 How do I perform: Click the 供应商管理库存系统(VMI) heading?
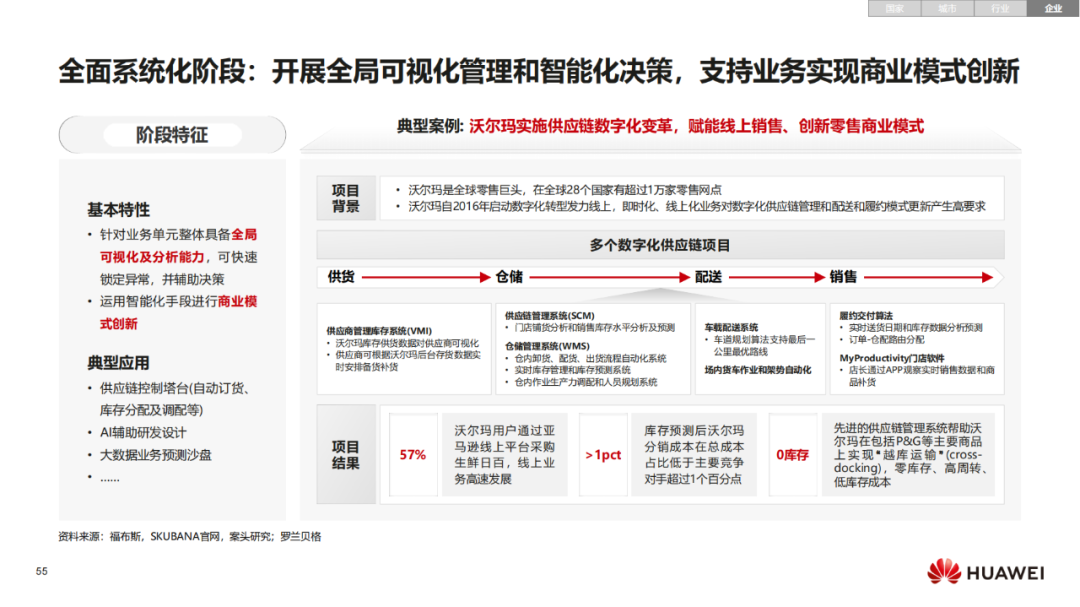[379, 331]
